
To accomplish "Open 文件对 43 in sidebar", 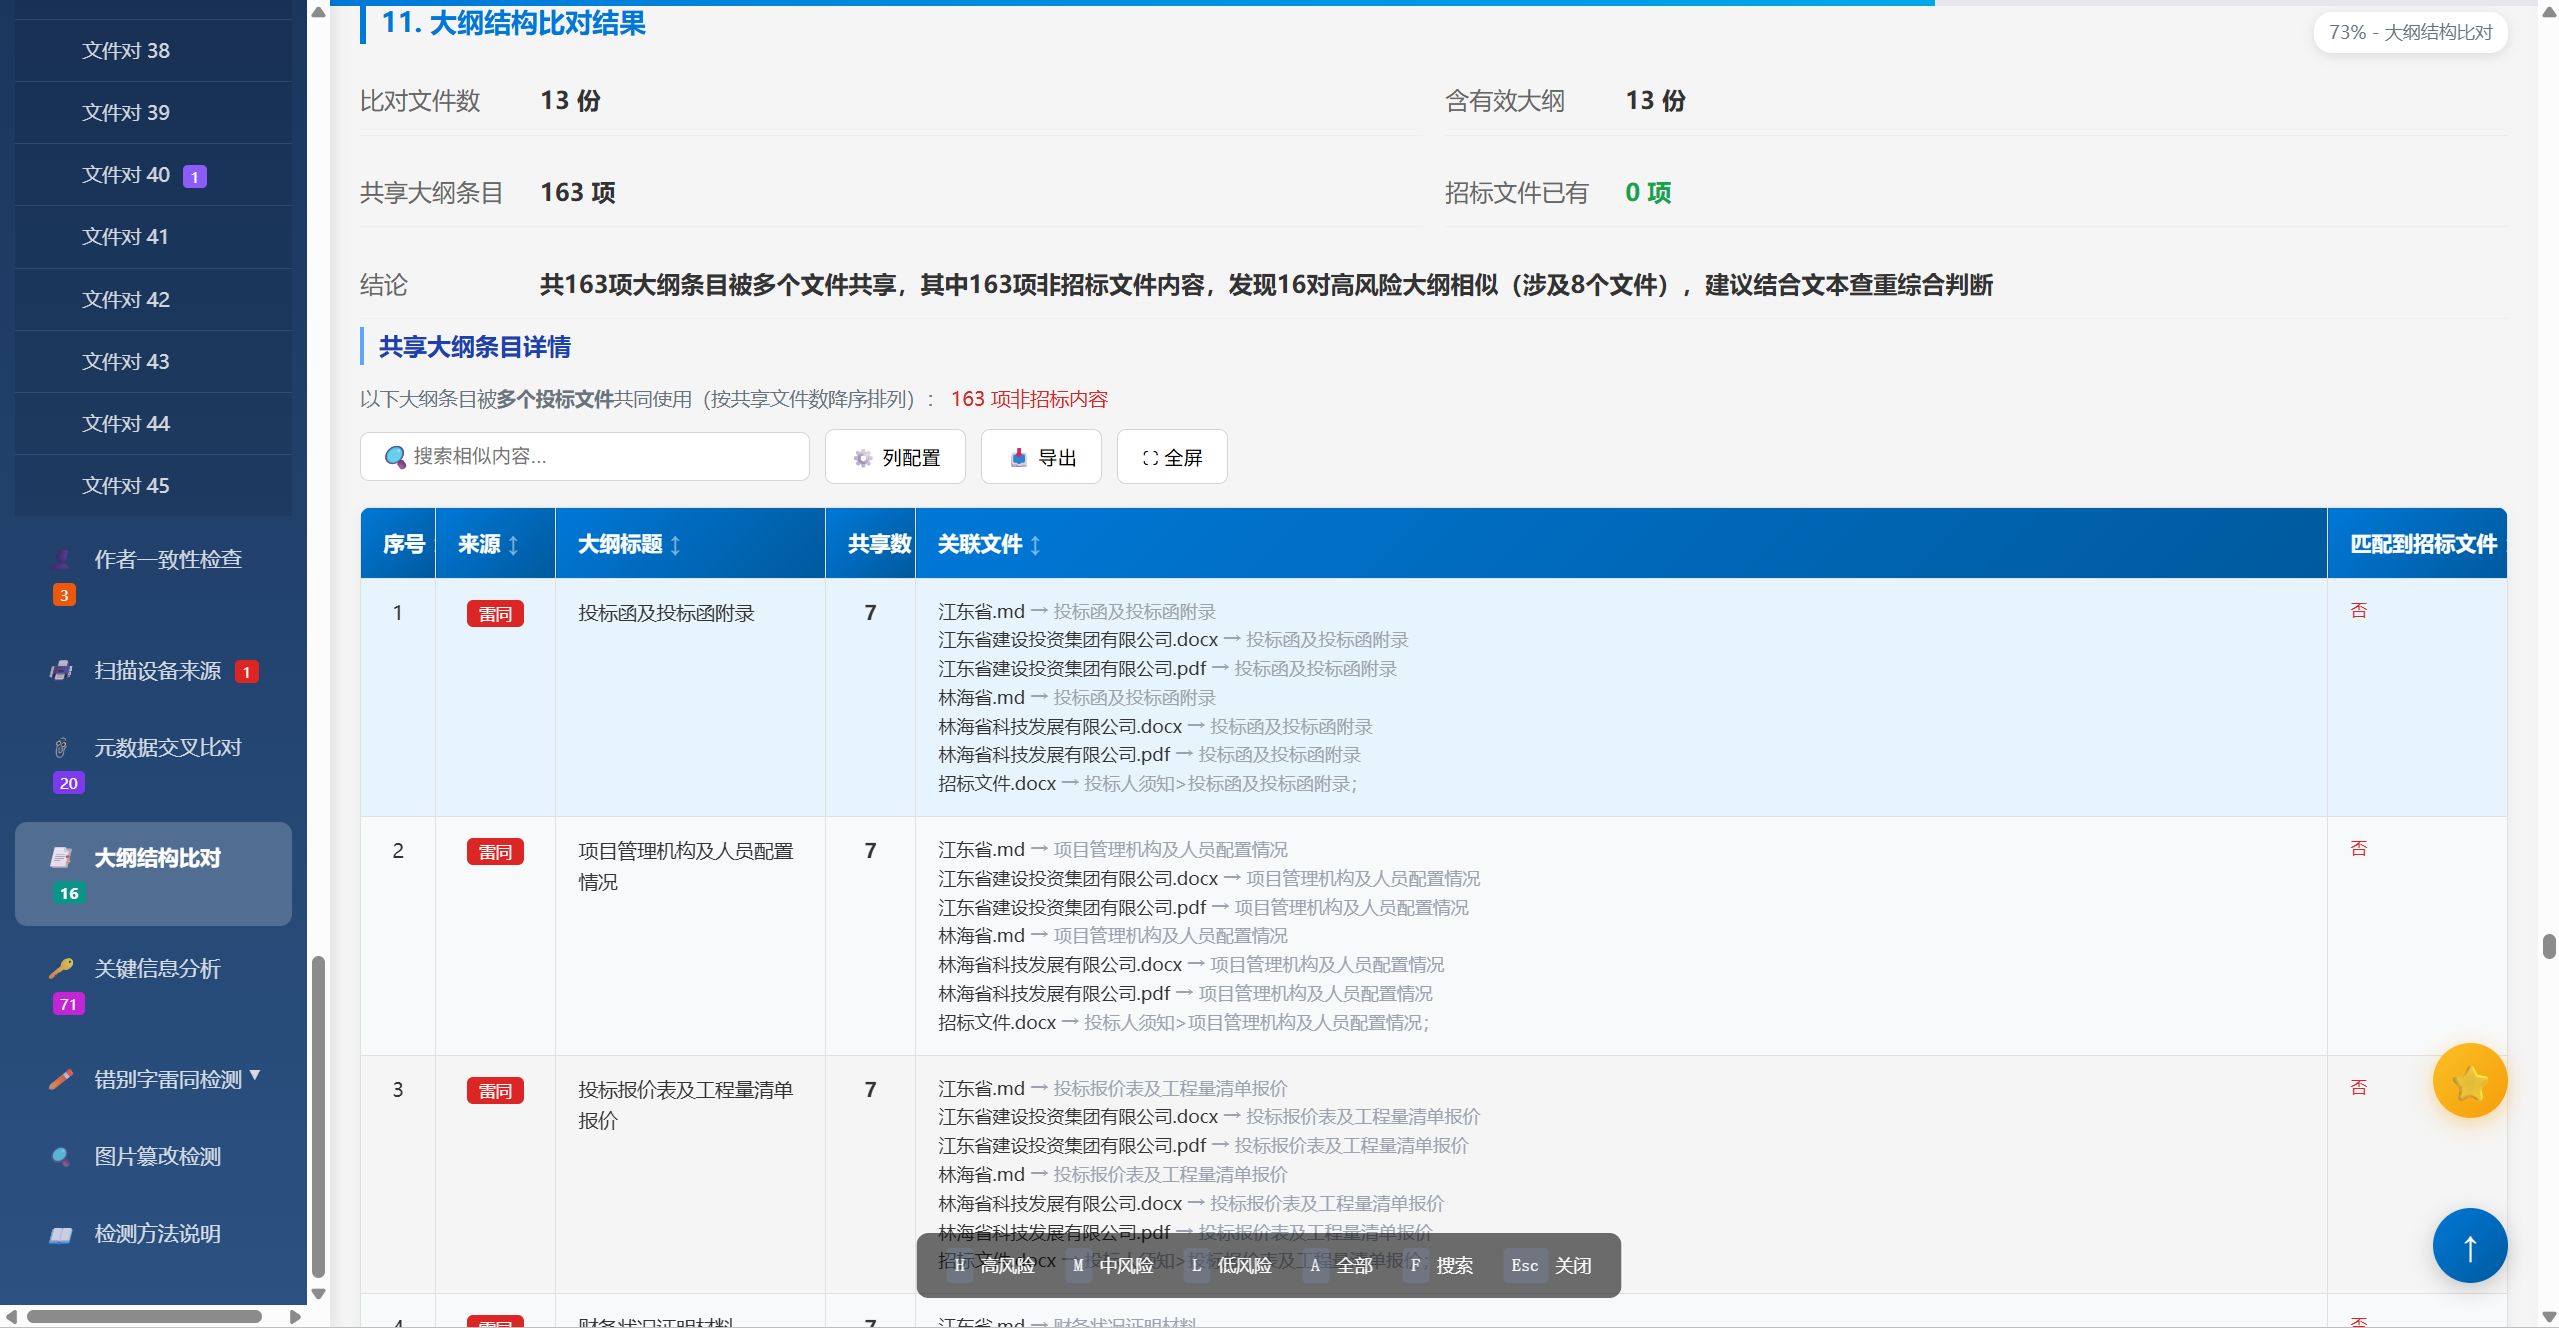I will pyautogui.click(x=153, y=362).
